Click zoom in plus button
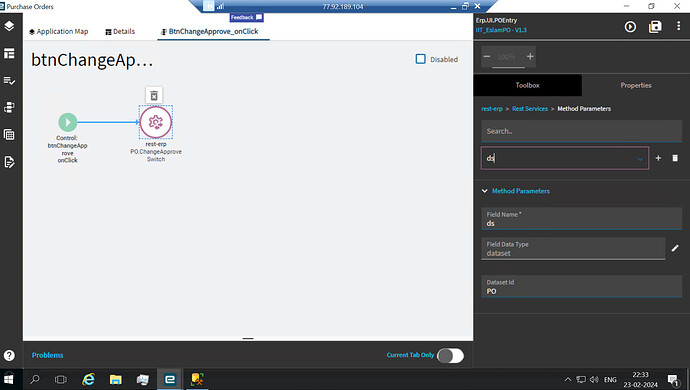The image size is (690, 390). 530,56
